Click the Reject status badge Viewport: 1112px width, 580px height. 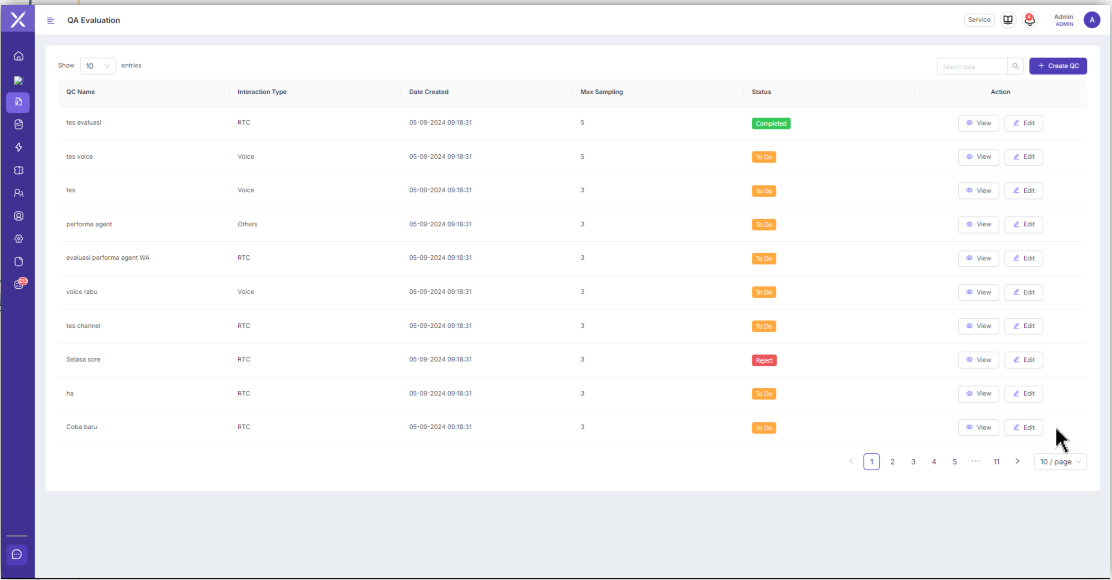(x=764, y=360)
